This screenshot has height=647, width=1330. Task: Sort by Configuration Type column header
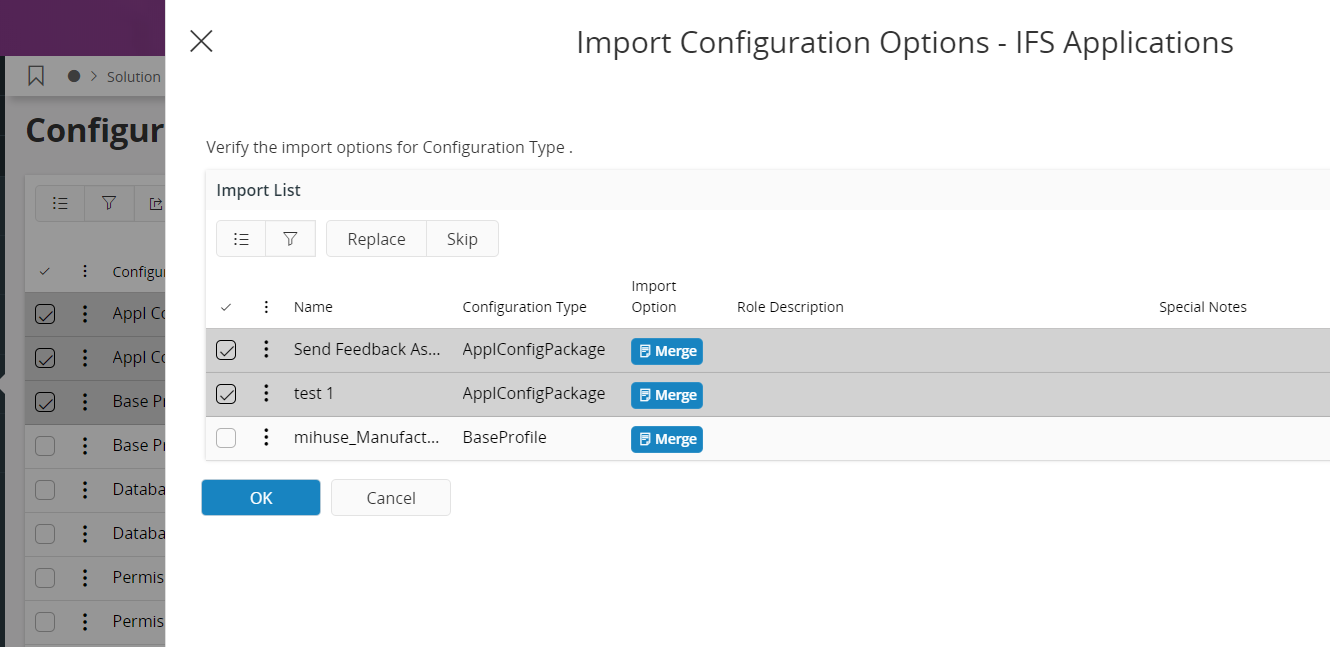(x=524, y=307)
